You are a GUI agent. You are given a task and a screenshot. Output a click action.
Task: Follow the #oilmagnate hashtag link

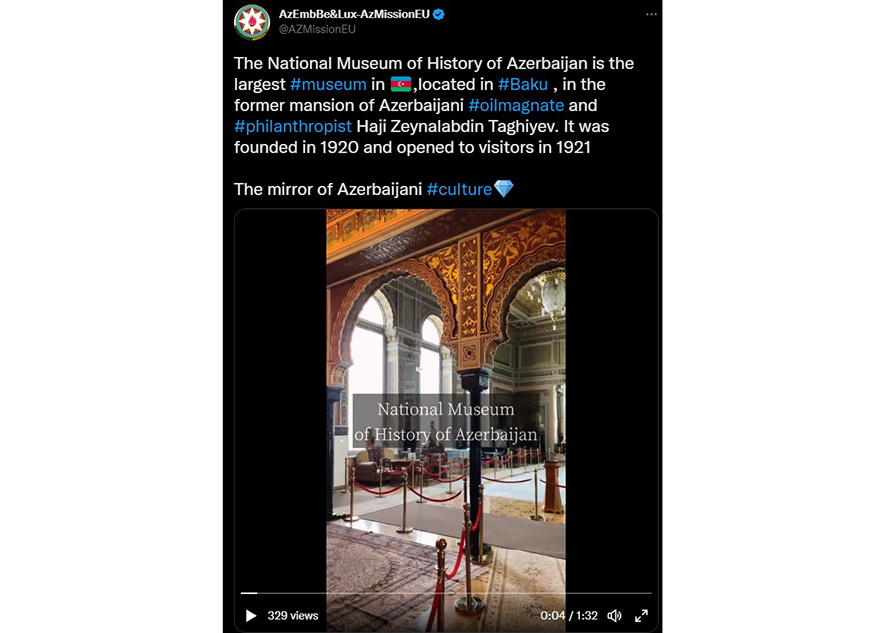pos(516,105)
